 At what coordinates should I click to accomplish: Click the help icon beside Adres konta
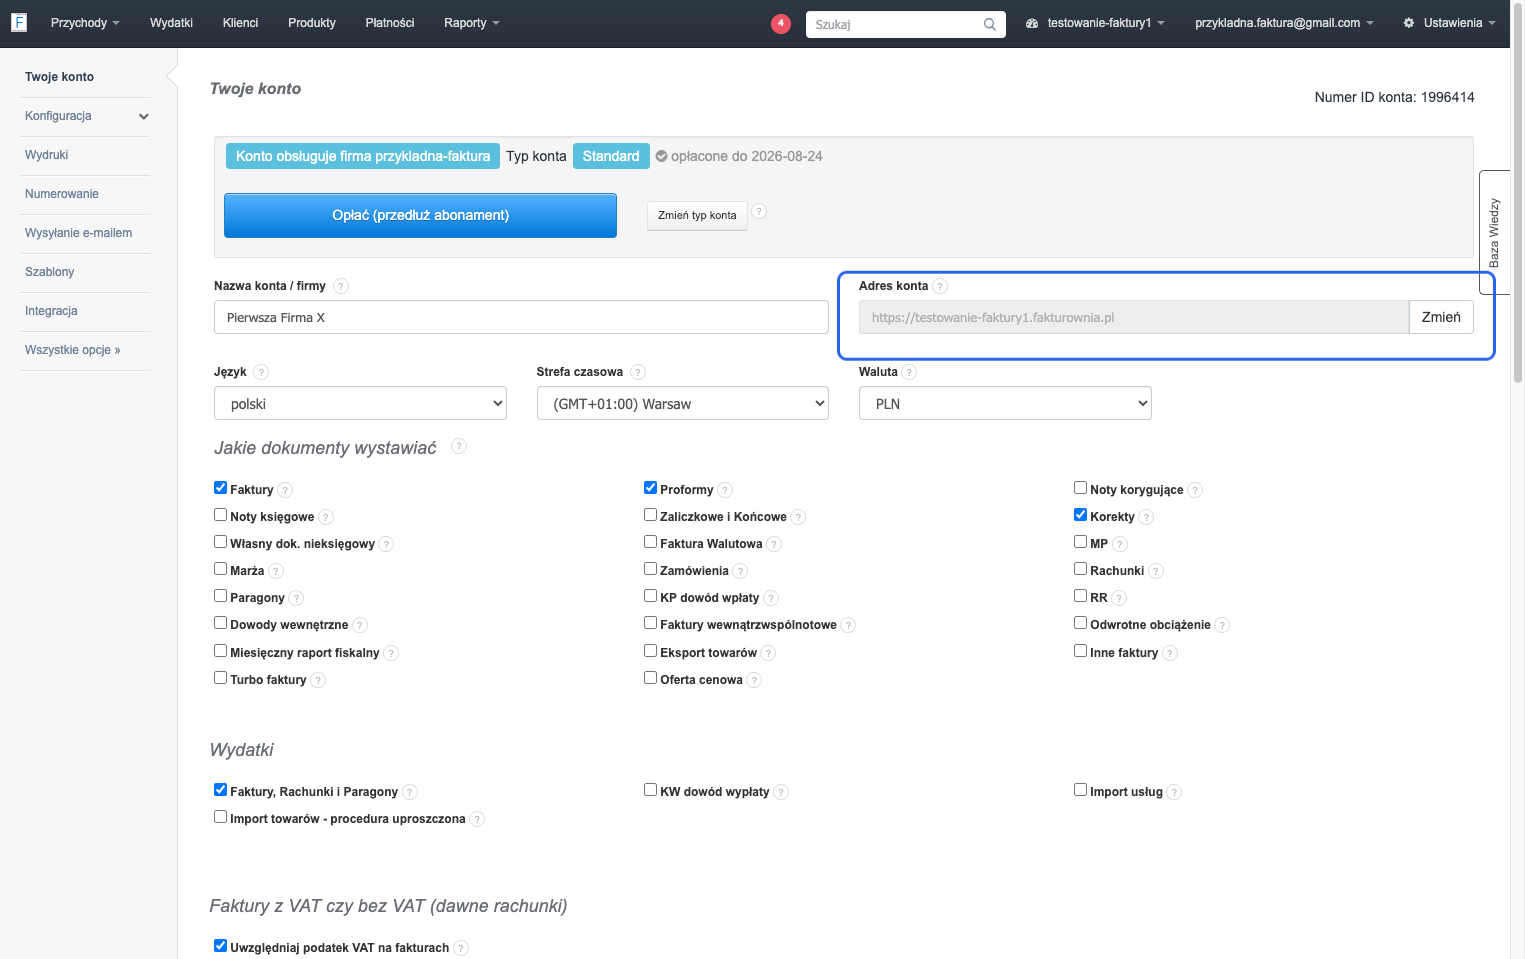click(x=940, y=286)
